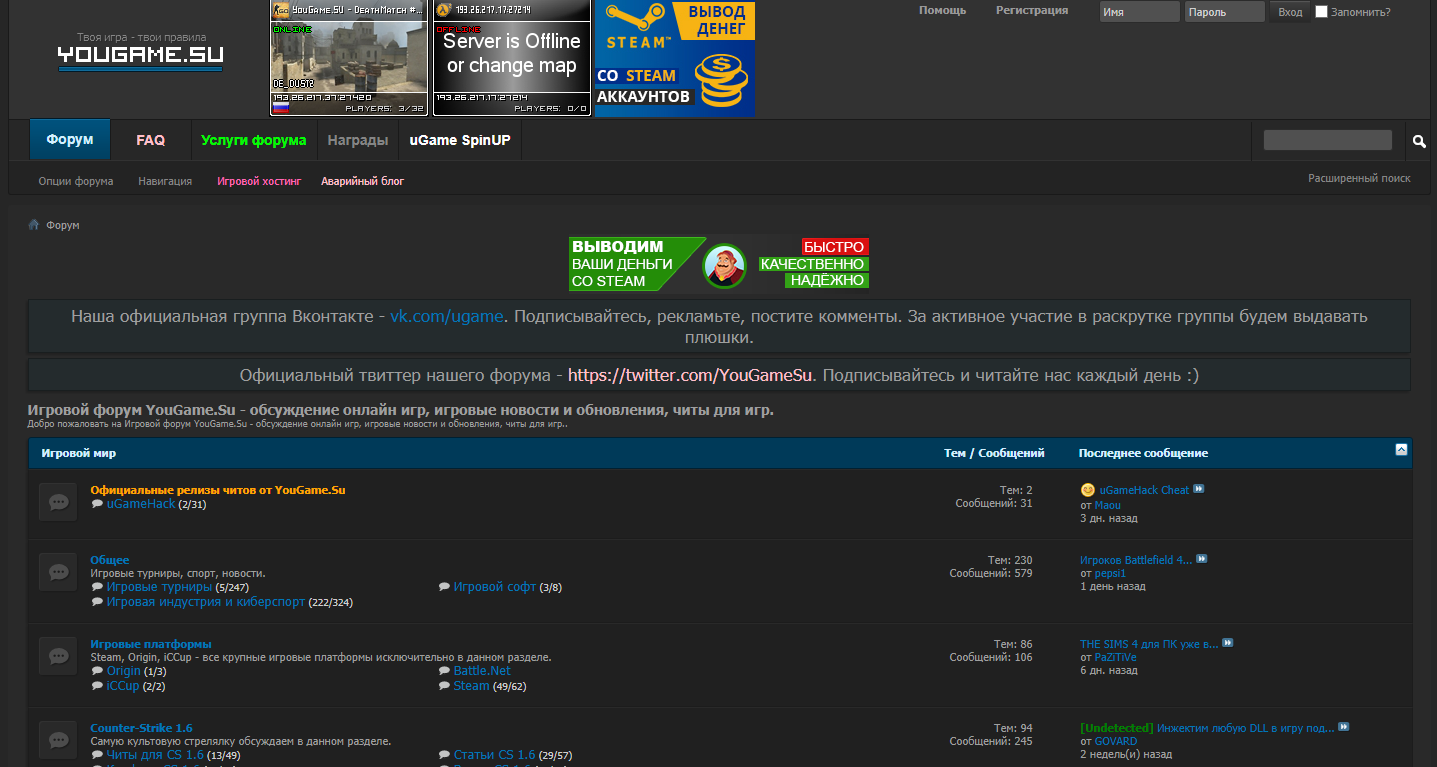Open the Навигация dropdown menu
The image size is (1437, 767).
click(165, 181)
